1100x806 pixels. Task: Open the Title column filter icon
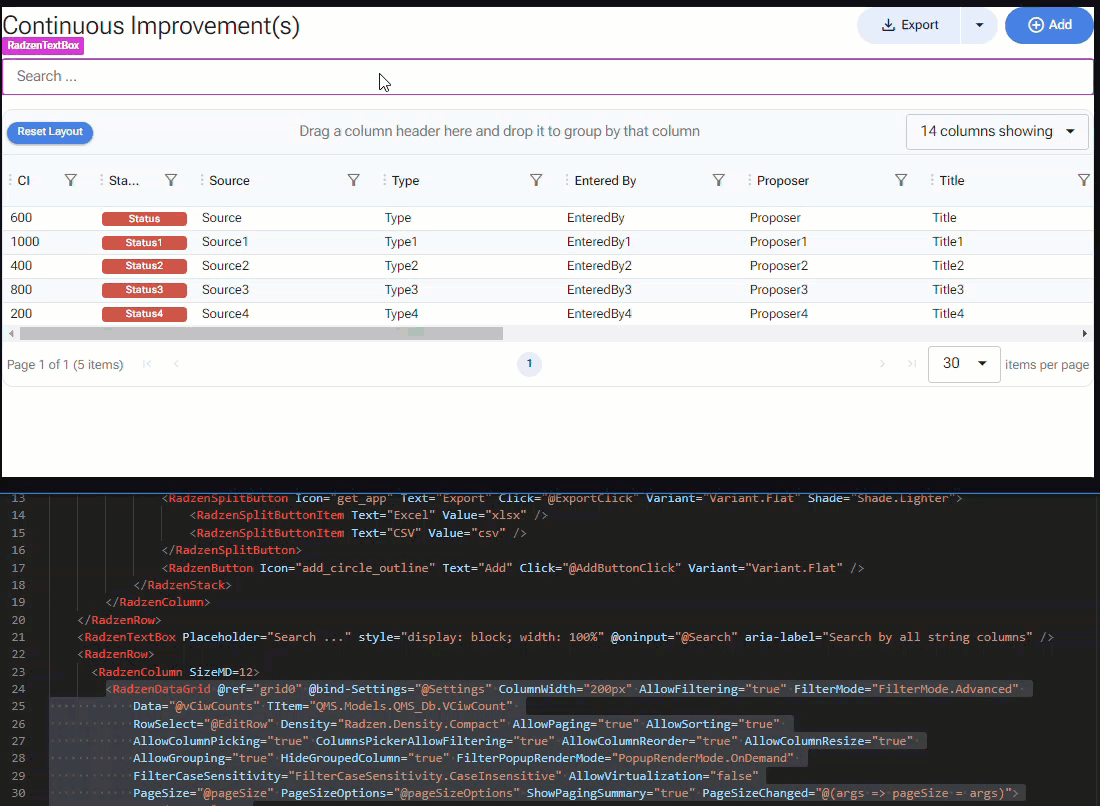(x=1084, y=180)
